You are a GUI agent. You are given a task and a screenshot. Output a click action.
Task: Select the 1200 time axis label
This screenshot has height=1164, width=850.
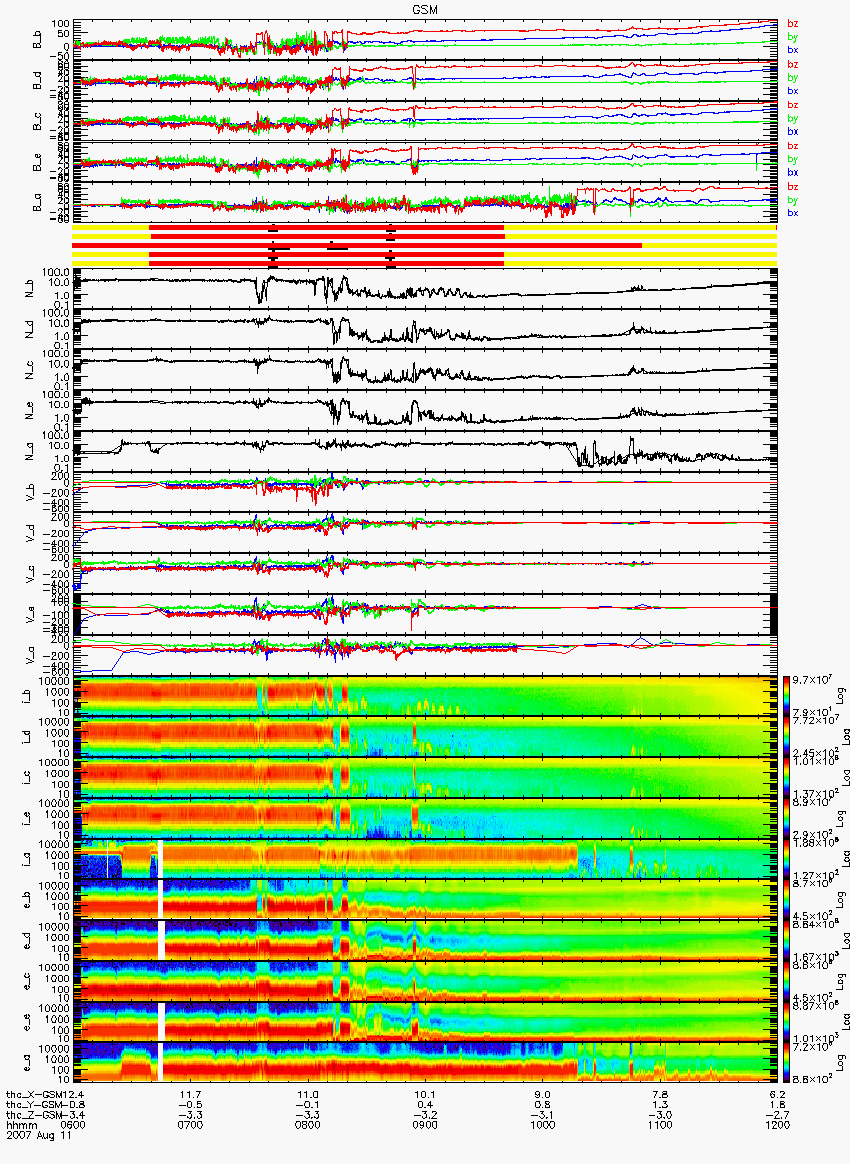[777, 1125]
